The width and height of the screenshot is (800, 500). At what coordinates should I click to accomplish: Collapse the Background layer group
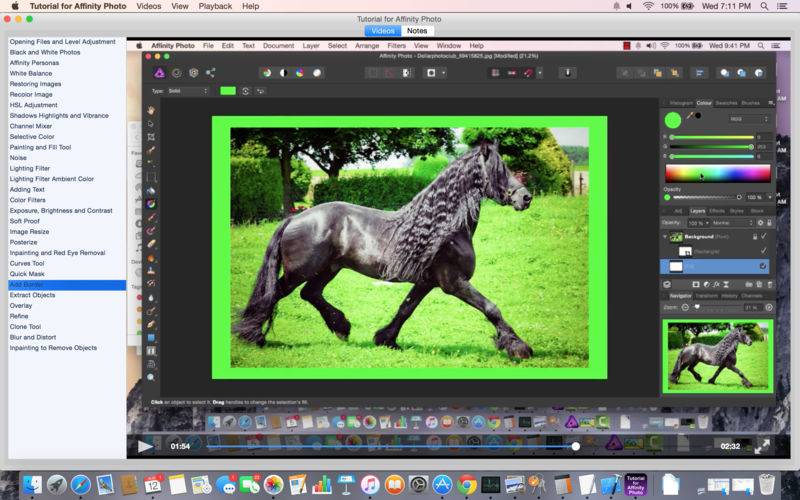666,236
